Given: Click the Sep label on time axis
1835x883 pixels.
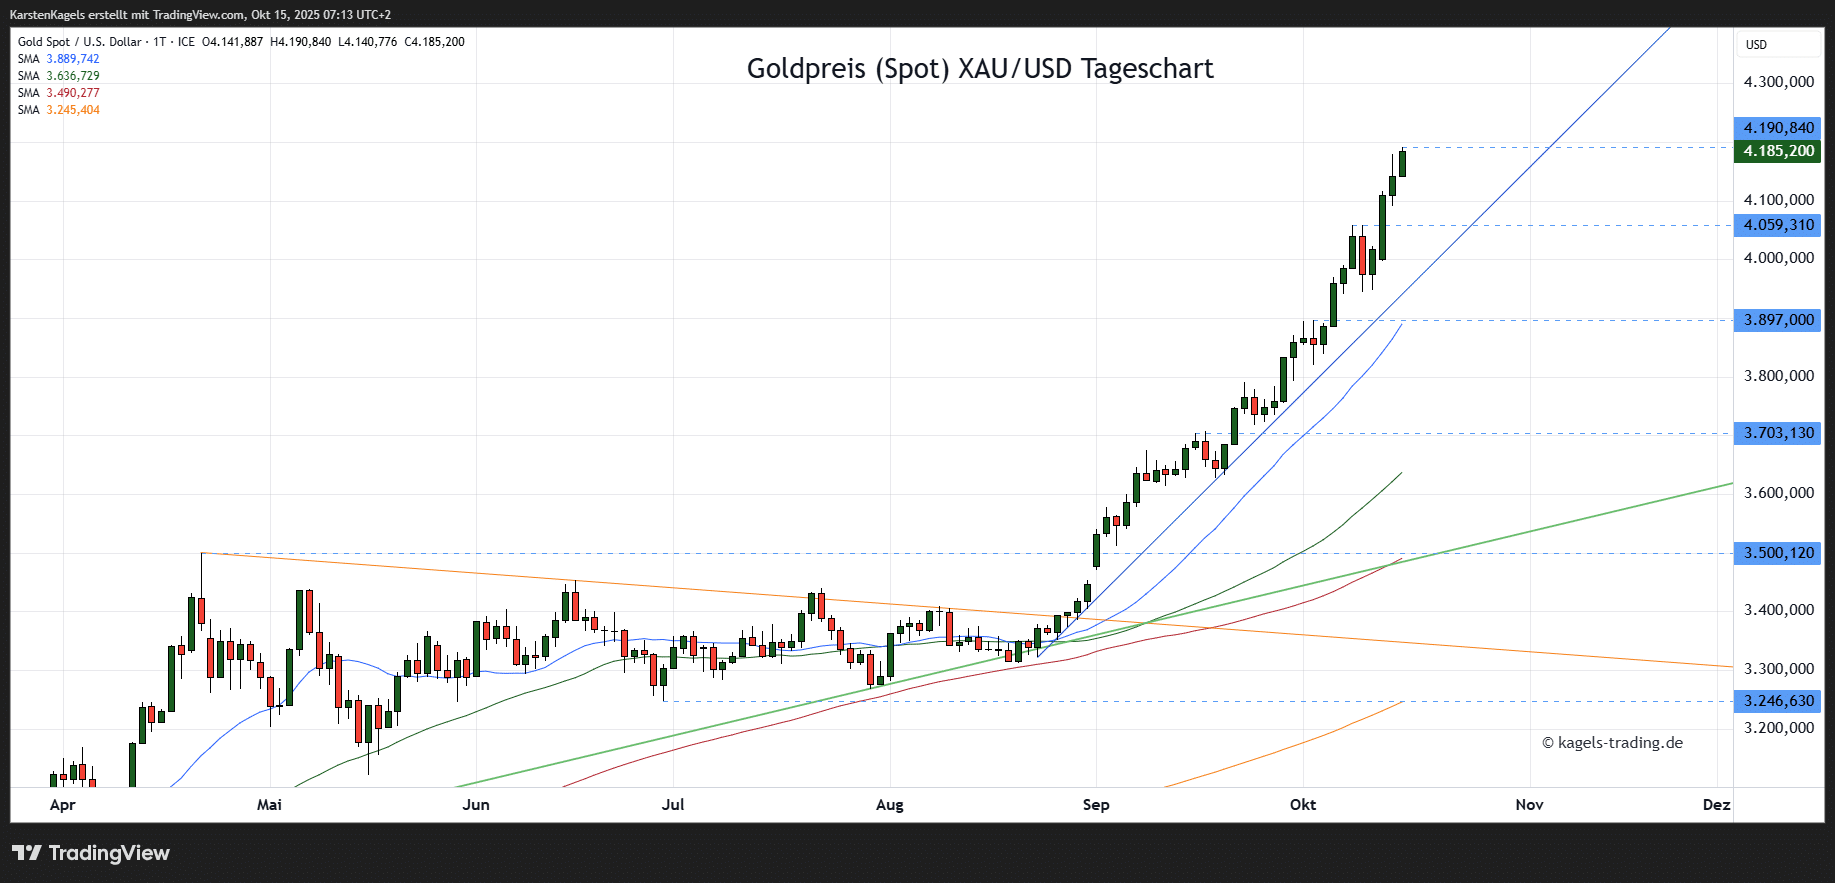Looking at the screenshot, I should coord(1096,805).
